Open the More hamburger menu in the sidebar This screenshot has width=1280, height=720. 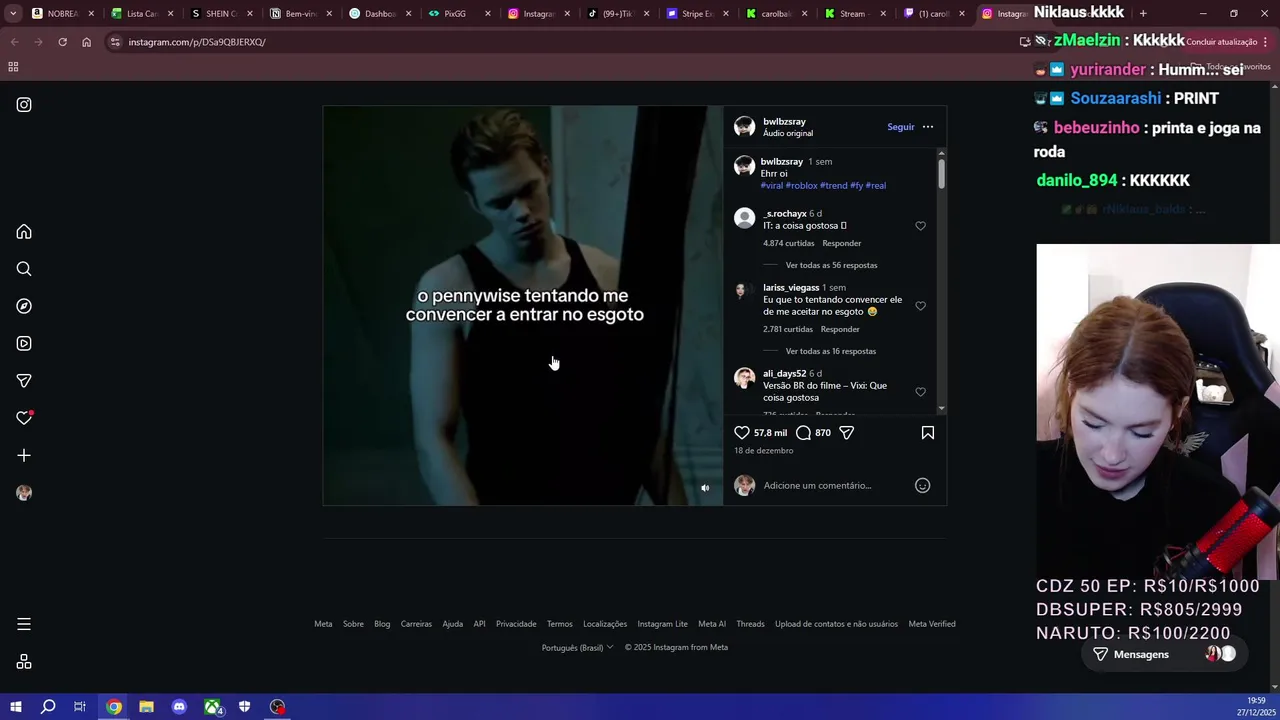[x=24, y=624]
